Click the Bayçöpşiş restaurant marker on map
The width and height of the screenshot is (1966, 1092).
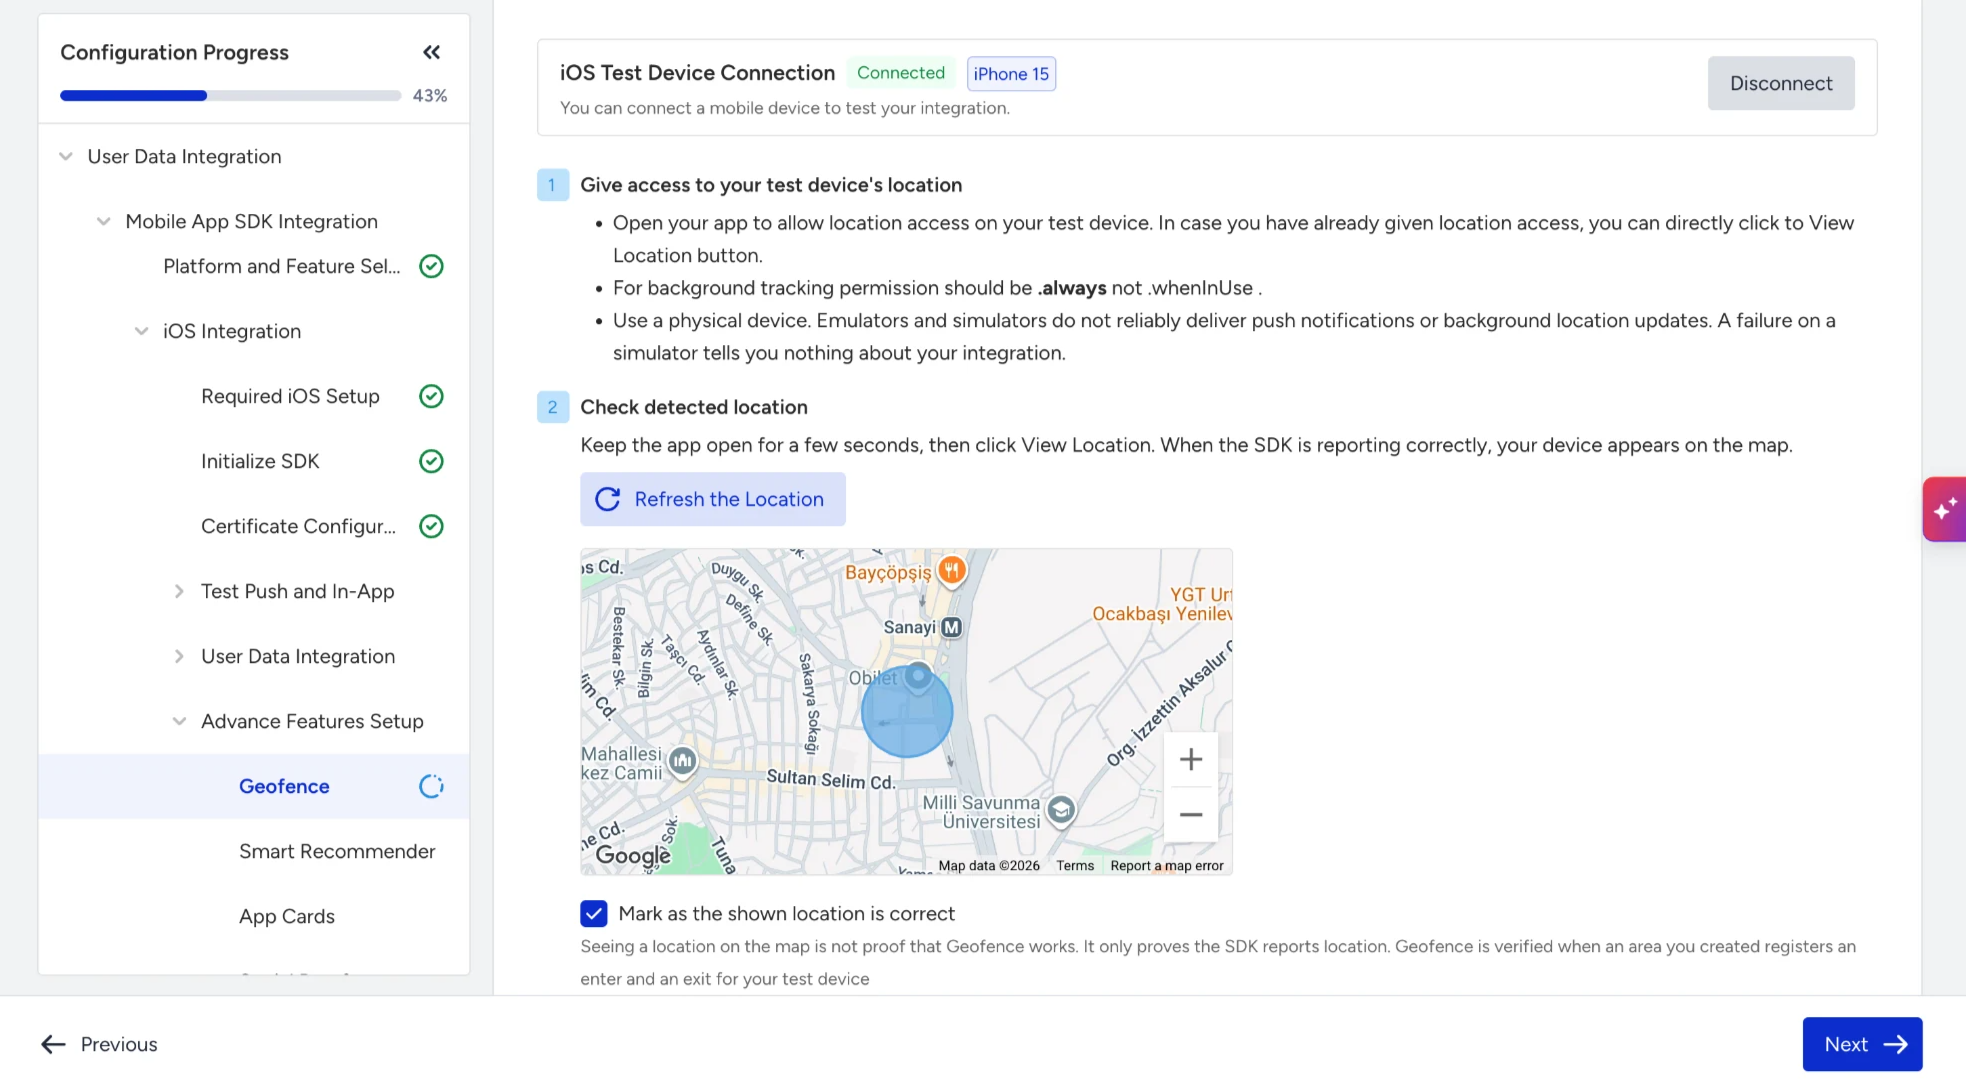coord(951,570)
